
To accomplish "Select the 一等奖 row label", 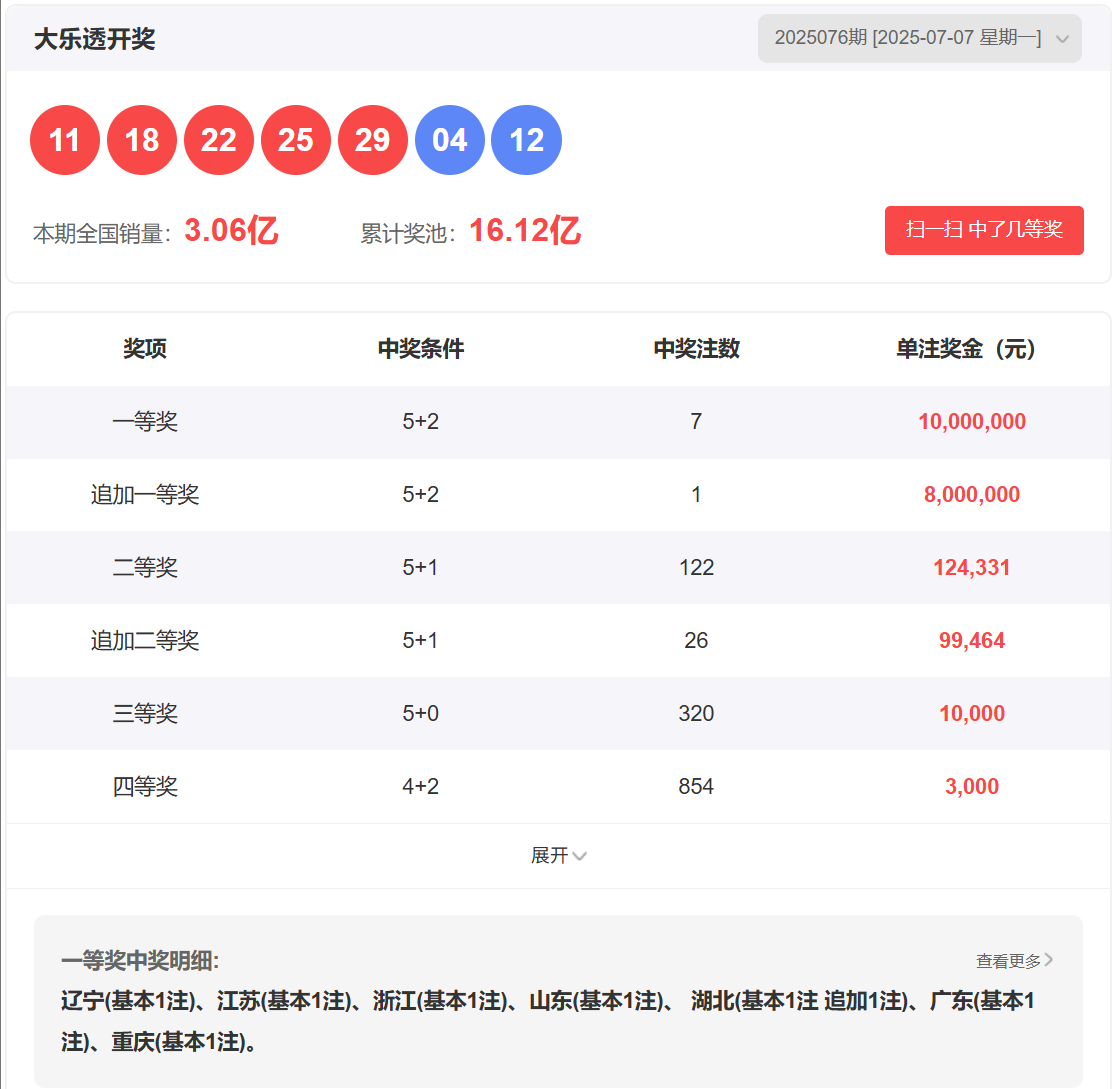I will click(145, 421).
